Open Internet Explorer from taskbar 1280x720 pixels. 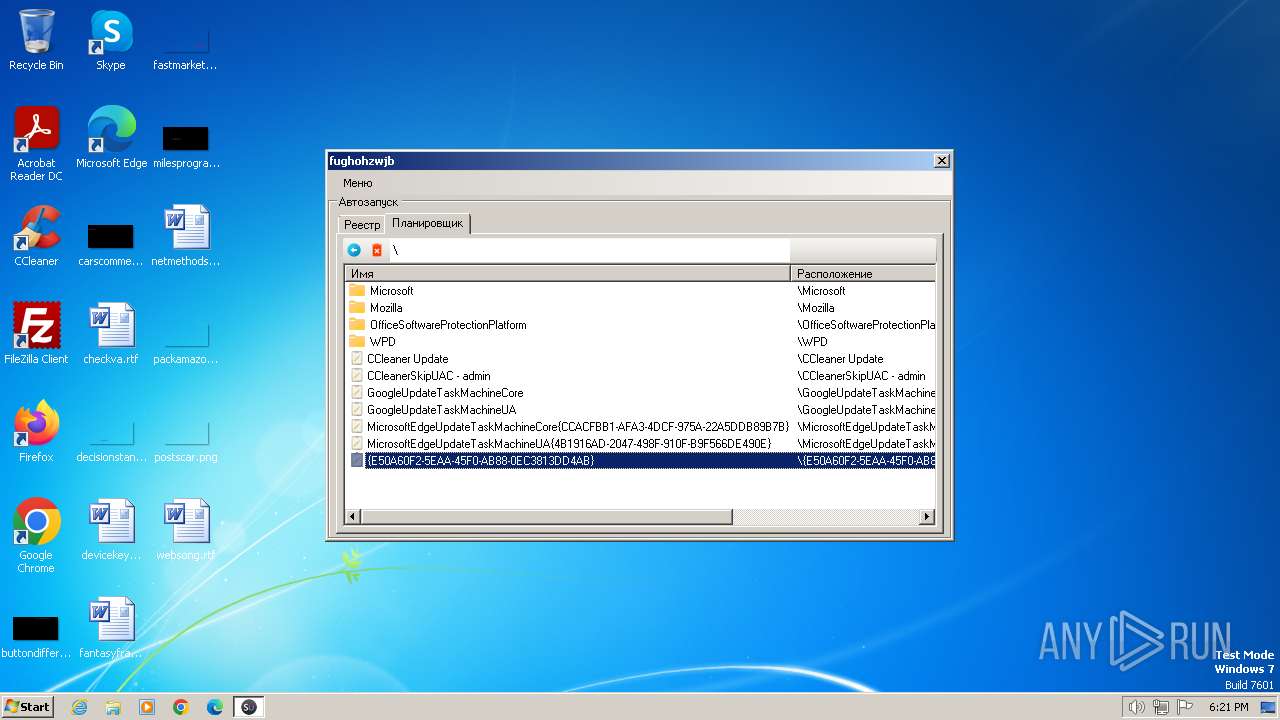80,707
